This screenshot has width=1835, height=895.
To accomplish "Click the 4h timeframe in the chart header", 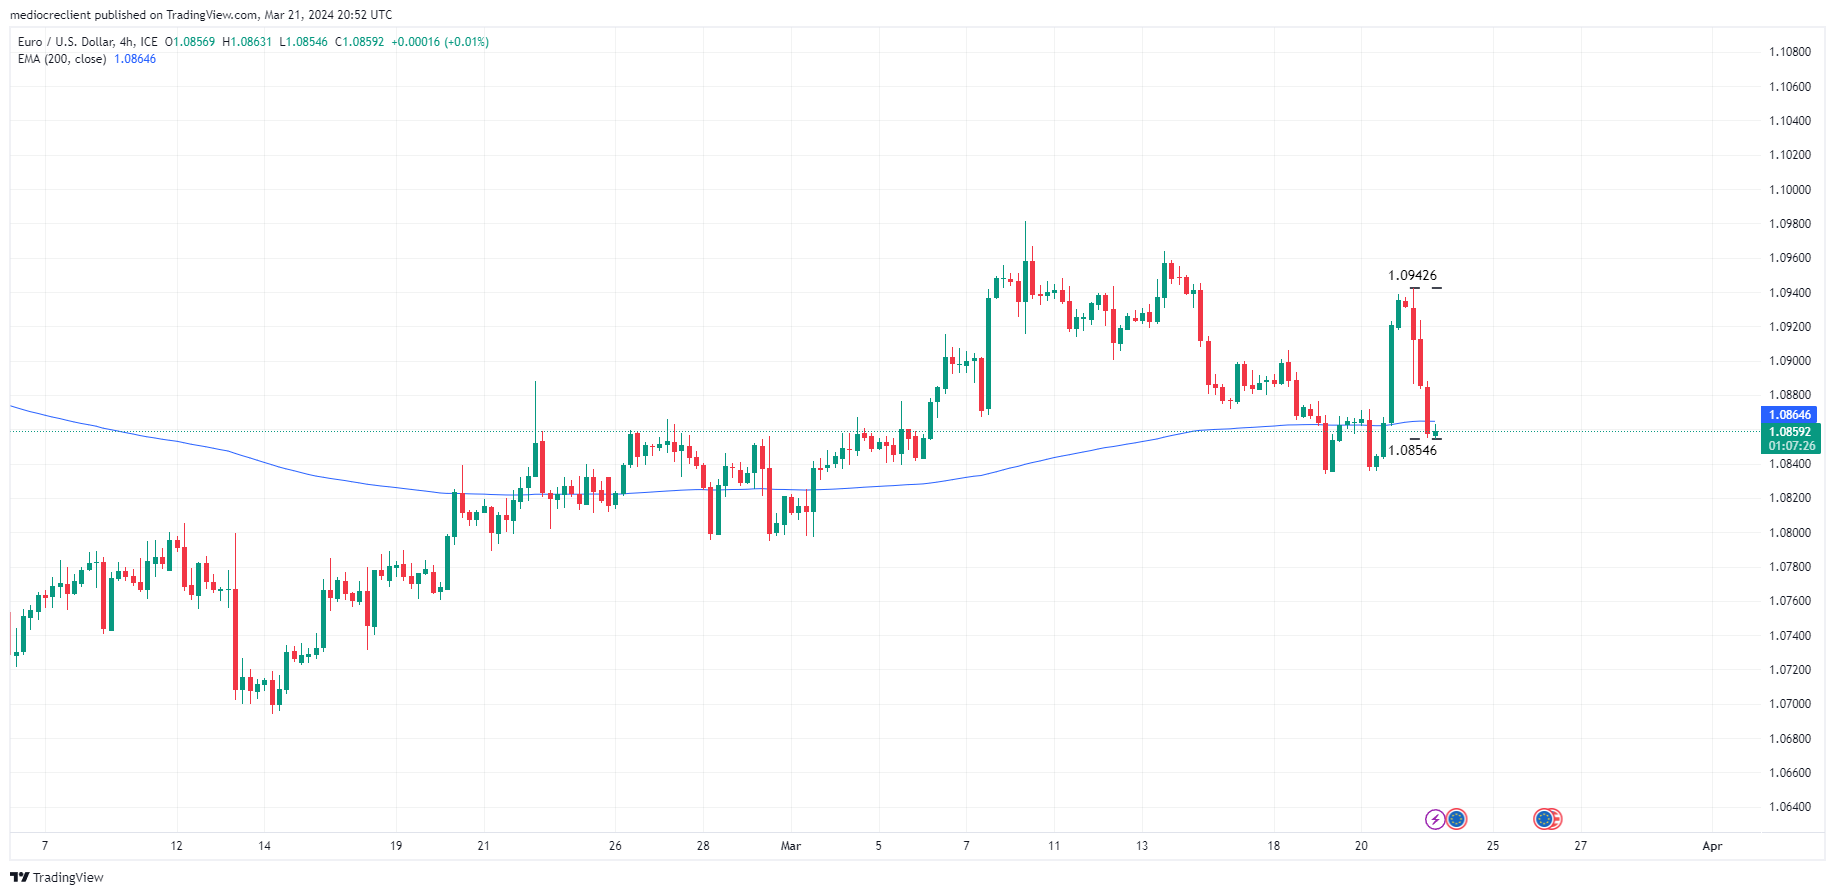I will (126, 42).
